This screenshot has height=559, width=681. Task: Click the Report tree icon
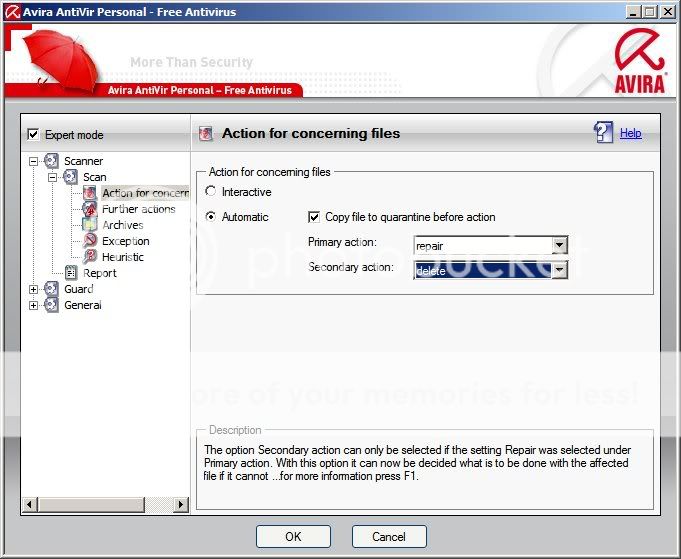(71, 273)
